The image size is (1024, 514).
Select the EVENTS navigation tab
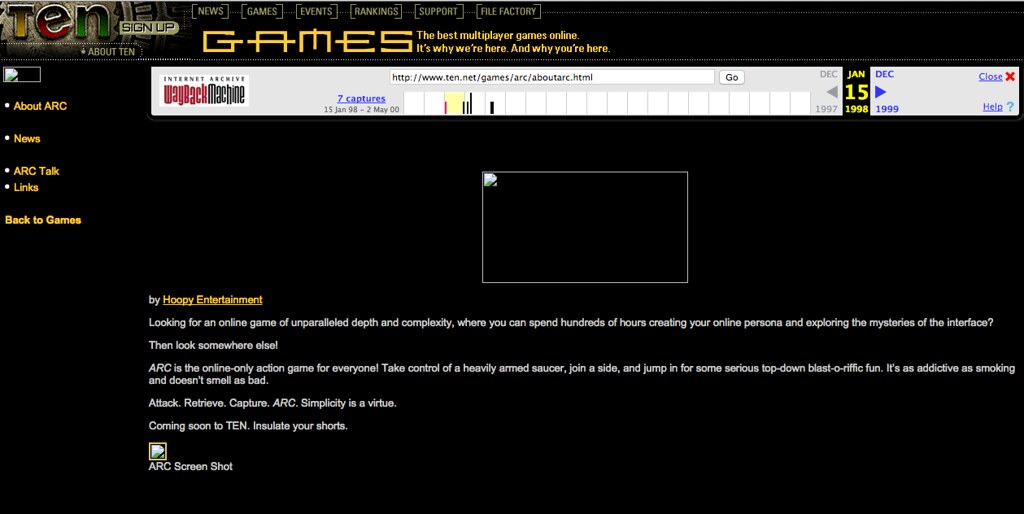tap(316, 12)
